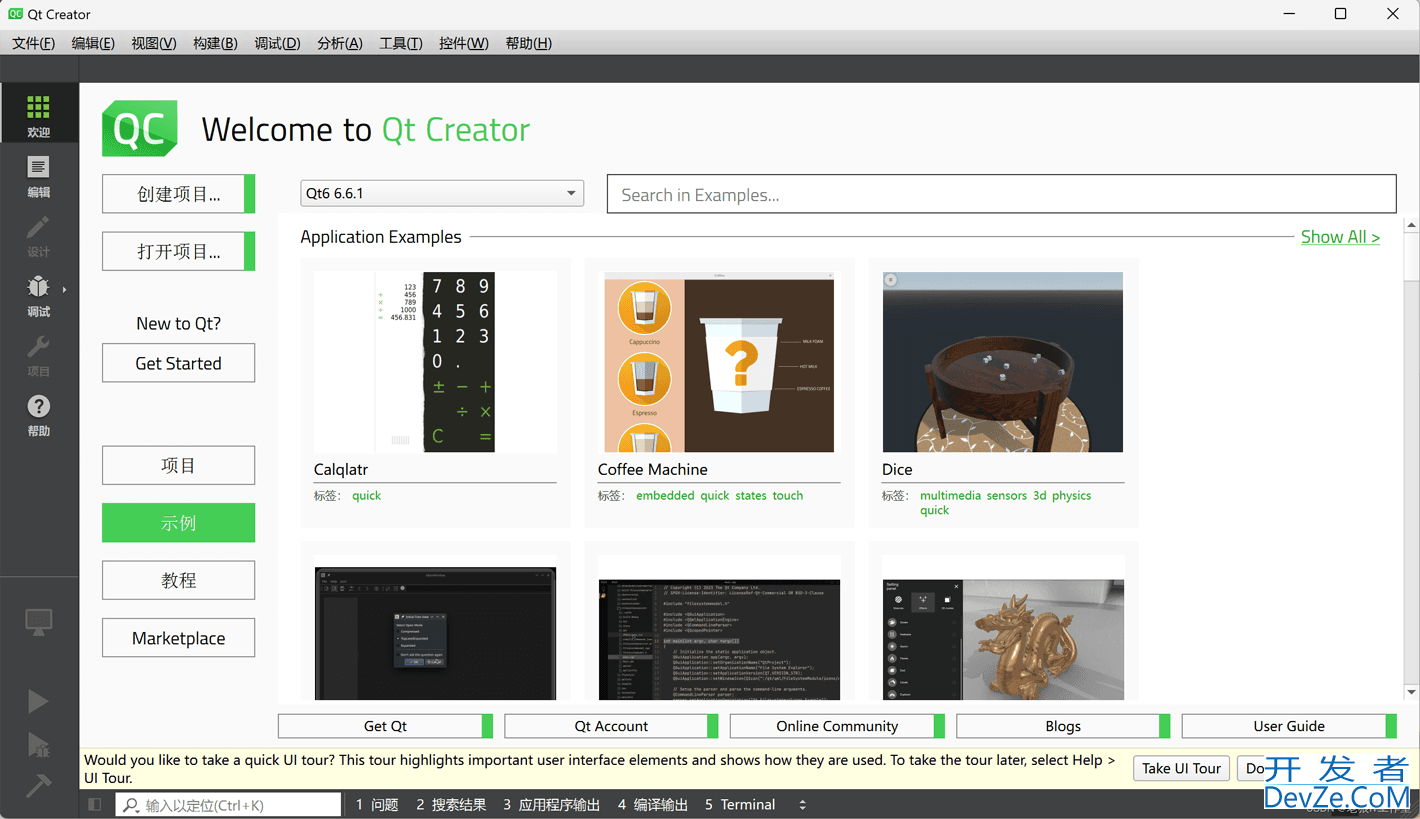The image size is (1420, 819).
Task: Click the Qt Creator title bar icon
Action: (16, 14)
